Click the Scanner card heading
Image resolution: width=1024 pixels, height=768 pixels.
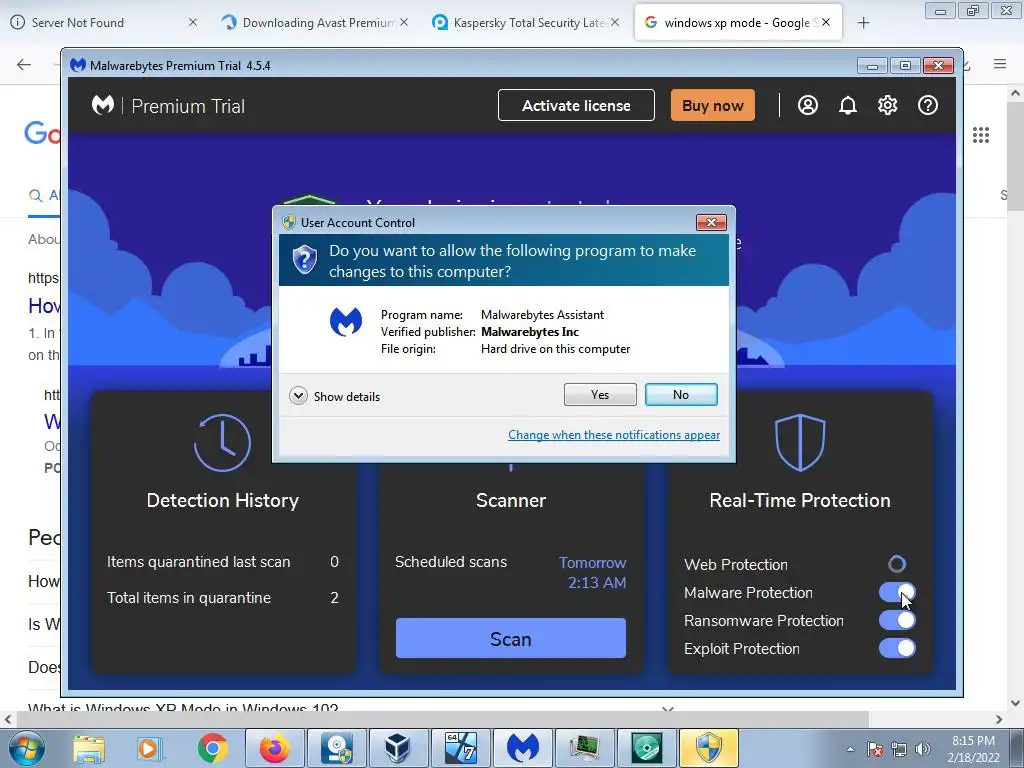pyautogui.click(x=511, y=500)
